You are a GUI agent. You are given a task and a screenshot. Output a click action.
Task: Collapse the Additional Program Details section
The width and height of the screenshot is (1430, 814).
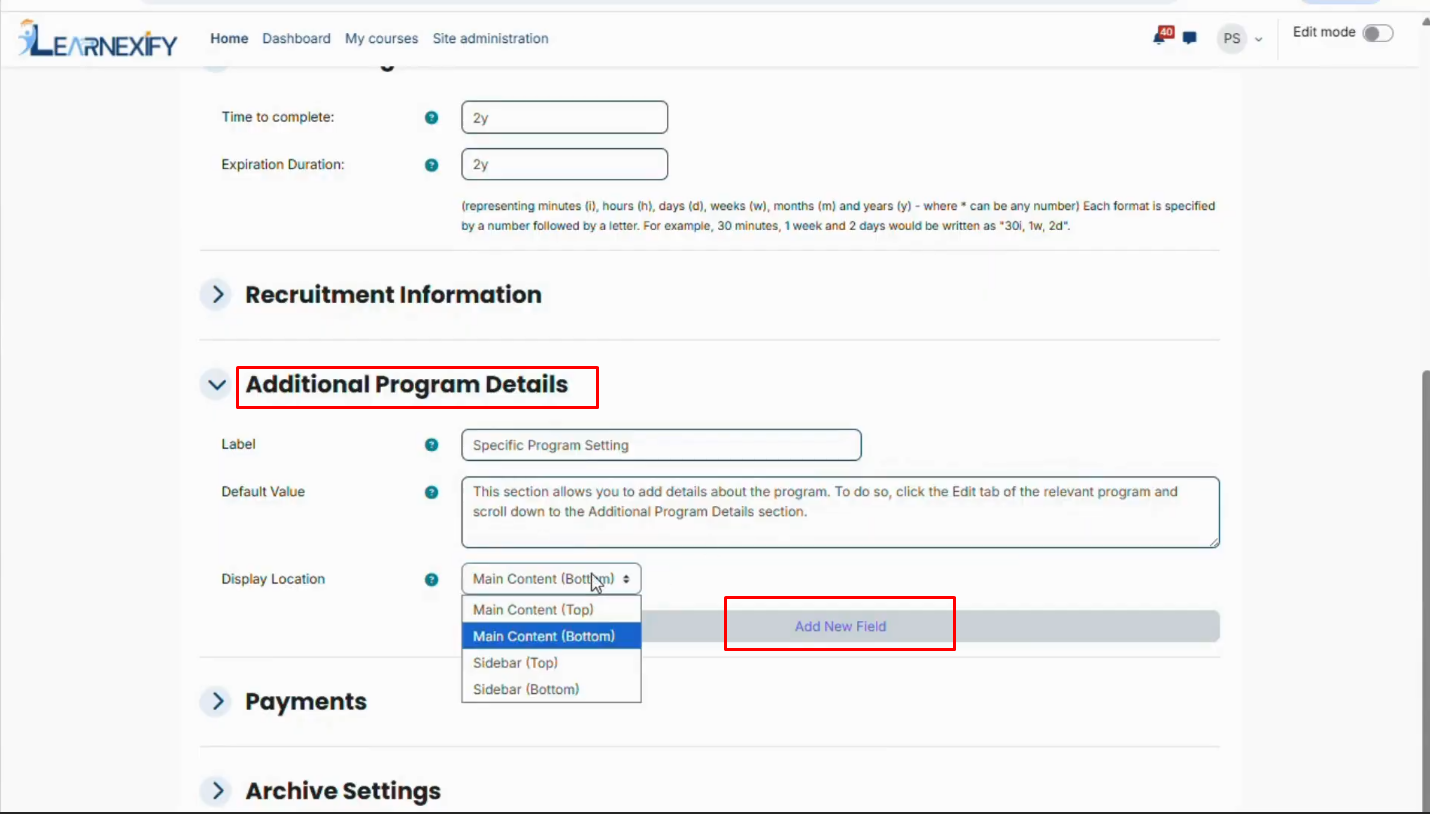pyautogui.click(x=215, y=384)
